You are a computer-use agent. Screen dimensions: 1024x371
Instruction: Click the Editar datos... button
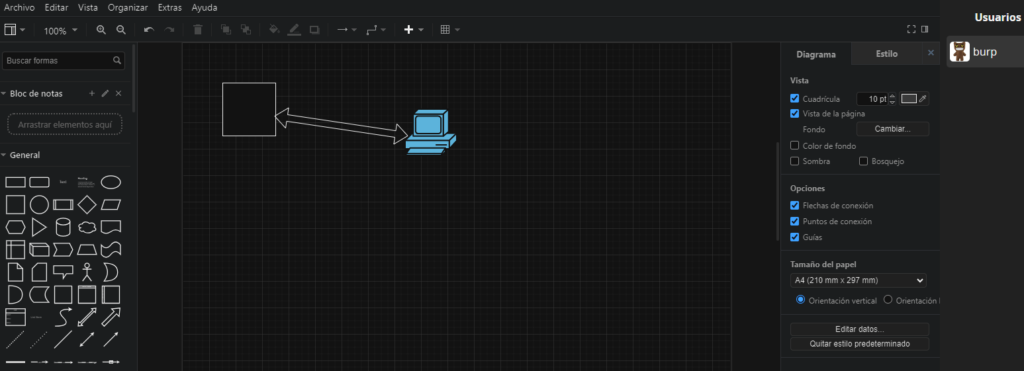(859, 329)
